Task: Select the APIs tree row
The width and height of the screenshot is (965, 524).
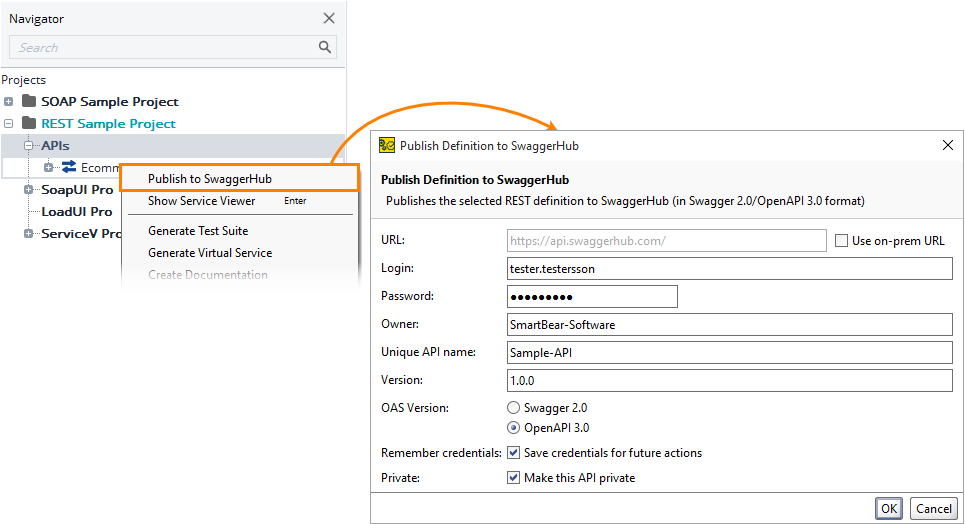Action: [x=173, y=145]
